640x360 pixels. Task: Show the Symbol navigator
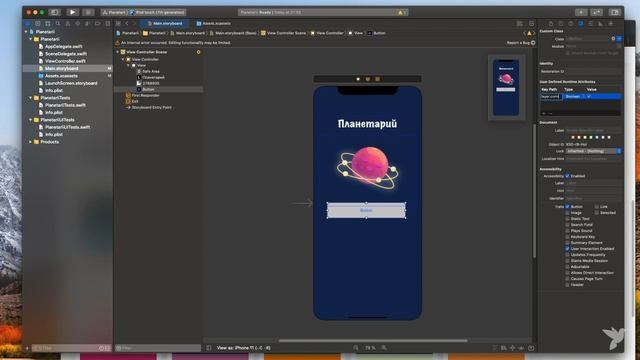point(48,24)
